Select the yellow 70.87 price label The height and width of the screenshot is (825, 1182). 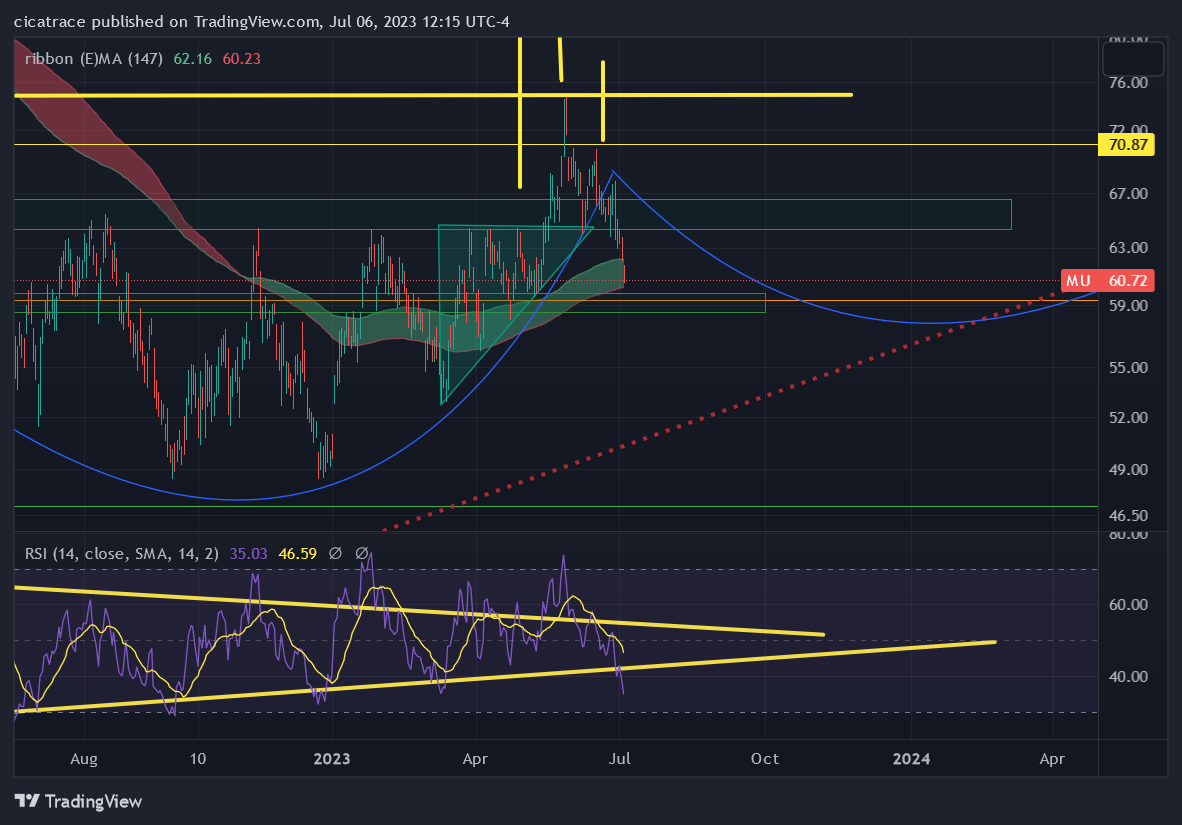pyautogui.click(x=1126, y=144)
